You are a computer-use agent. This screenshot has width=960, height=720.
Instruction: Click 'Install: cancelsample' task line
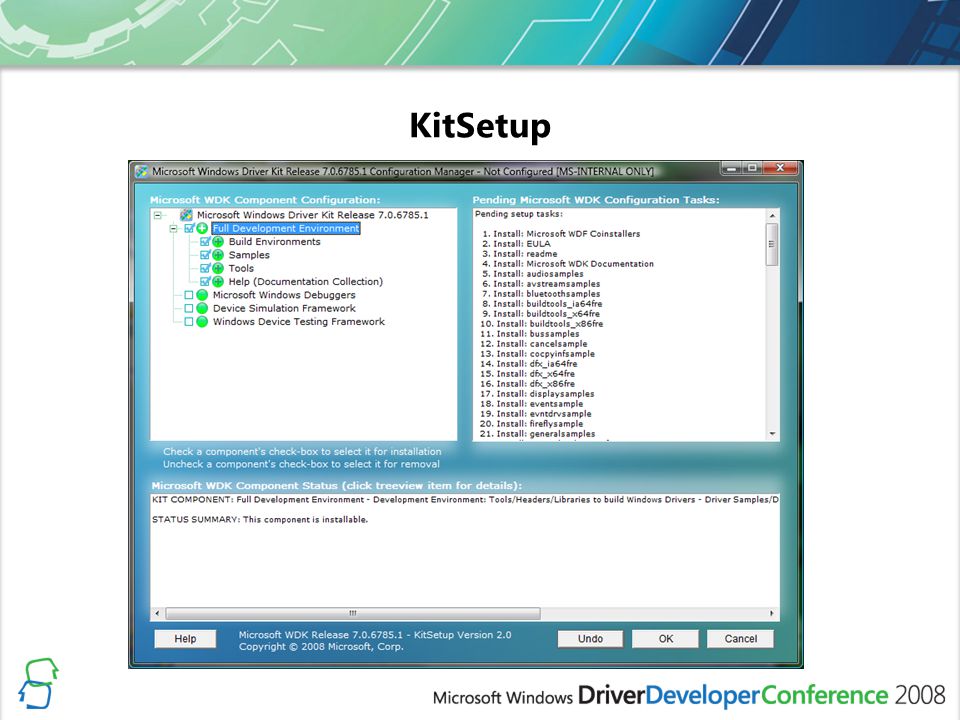point(534,343)
